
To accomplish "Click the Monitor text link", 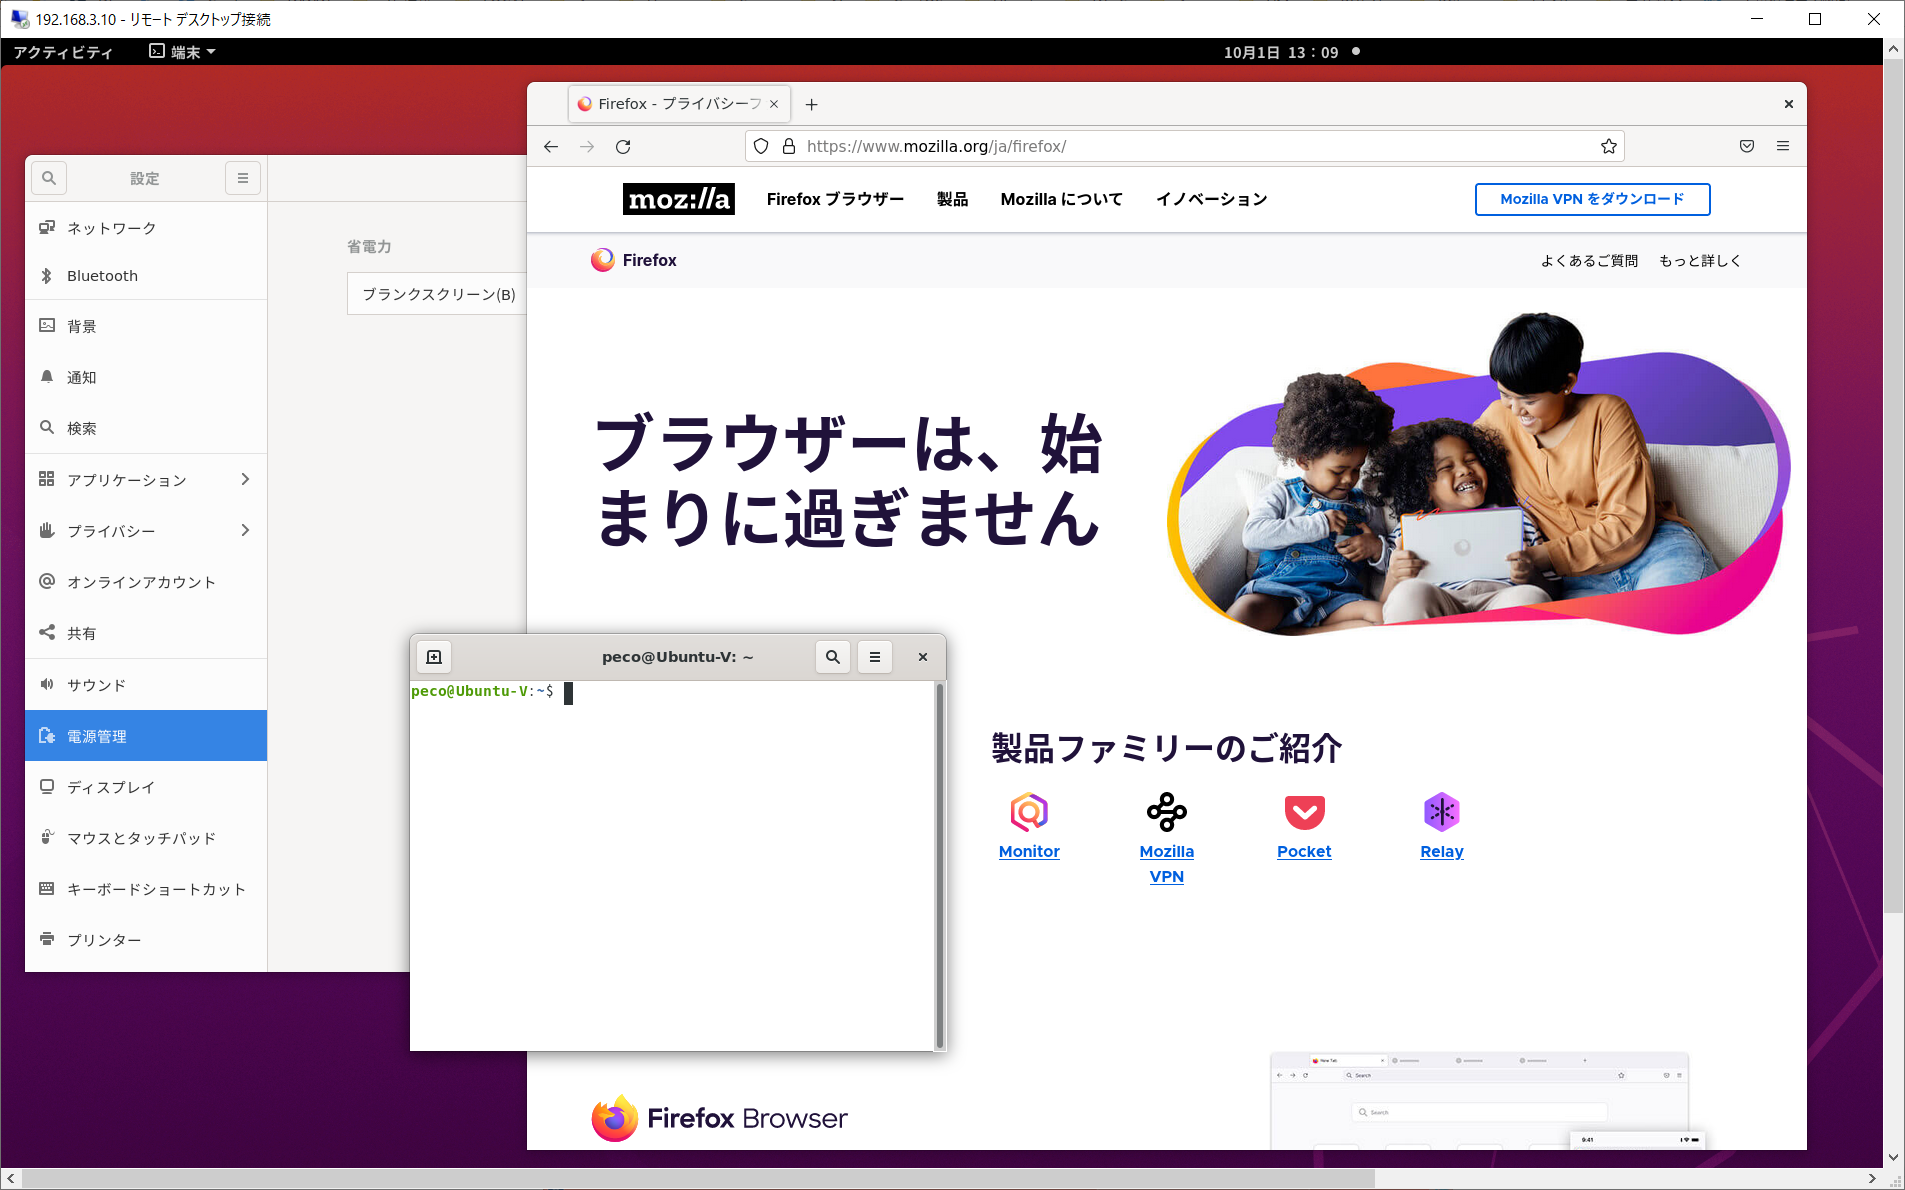I will pos(1029,851).
